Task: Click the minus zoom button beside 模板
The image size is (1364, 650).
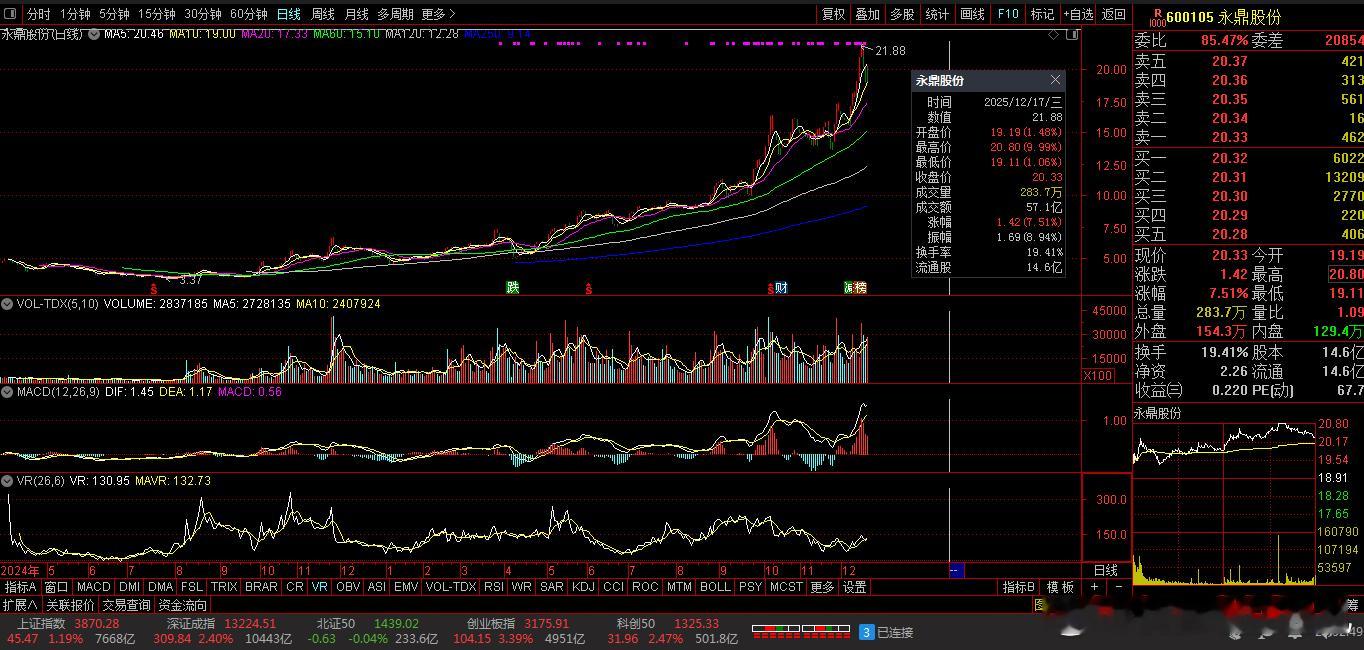Action: 1118,587
